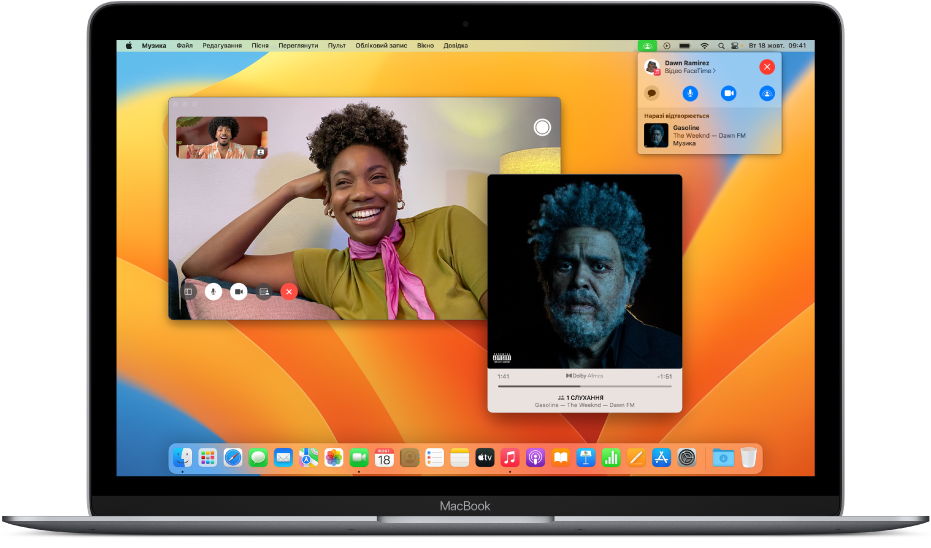Open the Обліковий запис menu

coord(381,46)
